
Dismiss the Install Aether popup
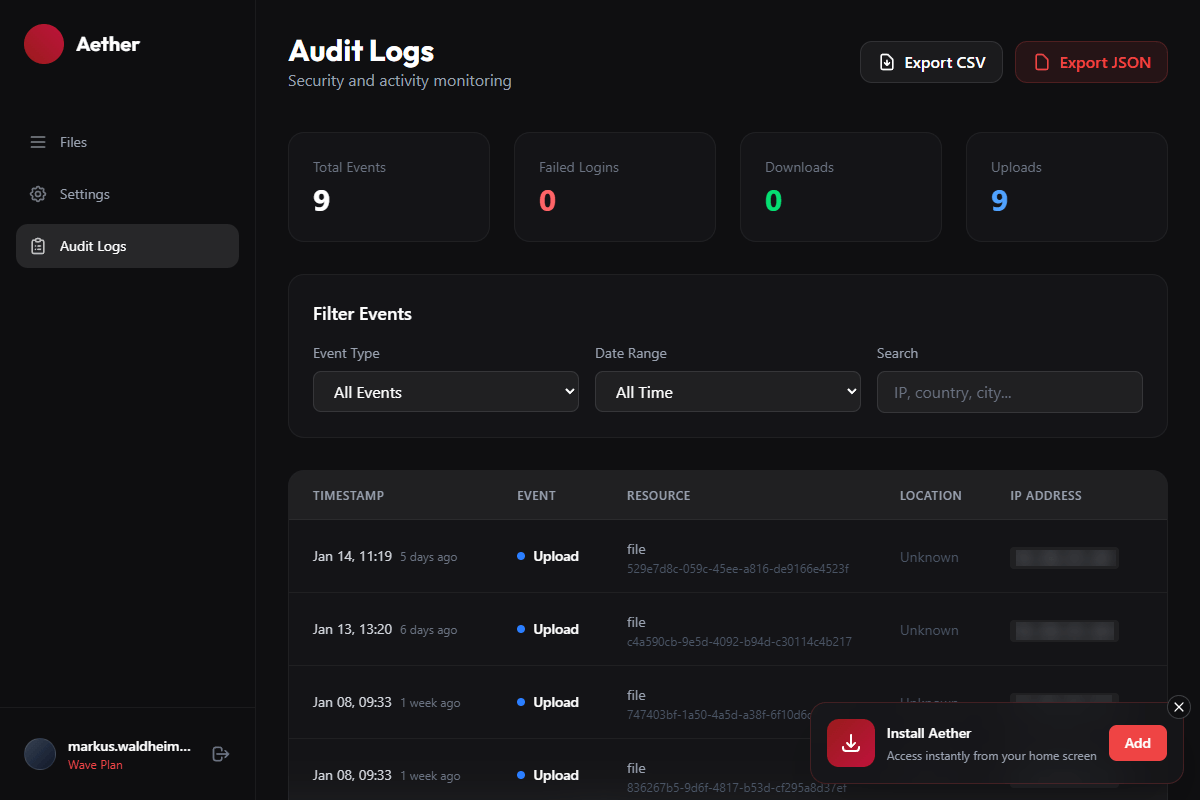pyautogui.click(x=1179, y=707)
